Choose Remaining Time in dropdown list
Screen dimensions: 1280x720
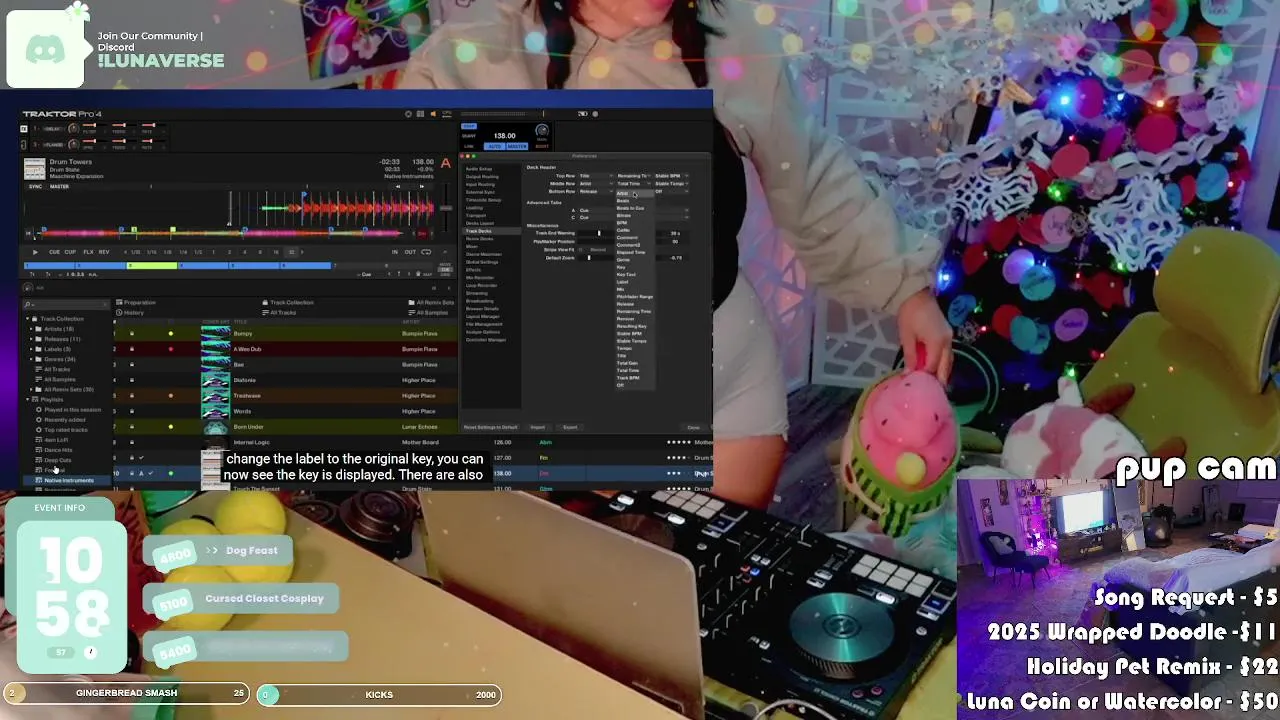pos(634,311)
